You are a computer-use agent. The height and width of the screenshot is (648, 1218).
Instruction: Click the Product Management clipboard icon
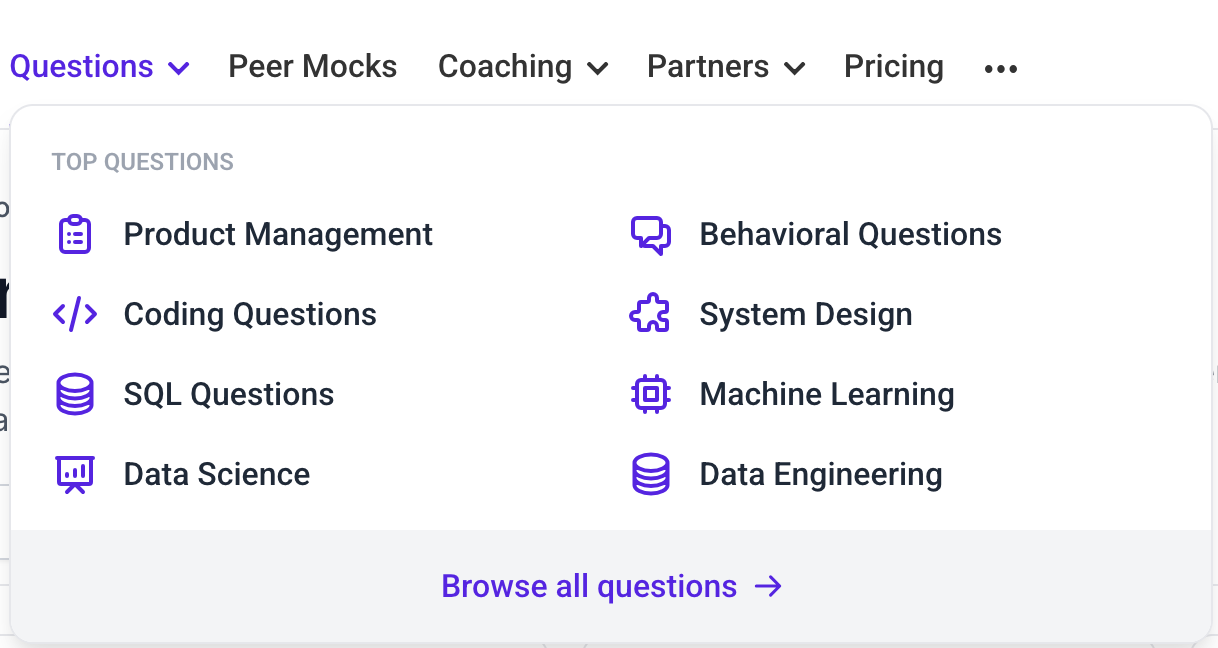tap(75, 234)
